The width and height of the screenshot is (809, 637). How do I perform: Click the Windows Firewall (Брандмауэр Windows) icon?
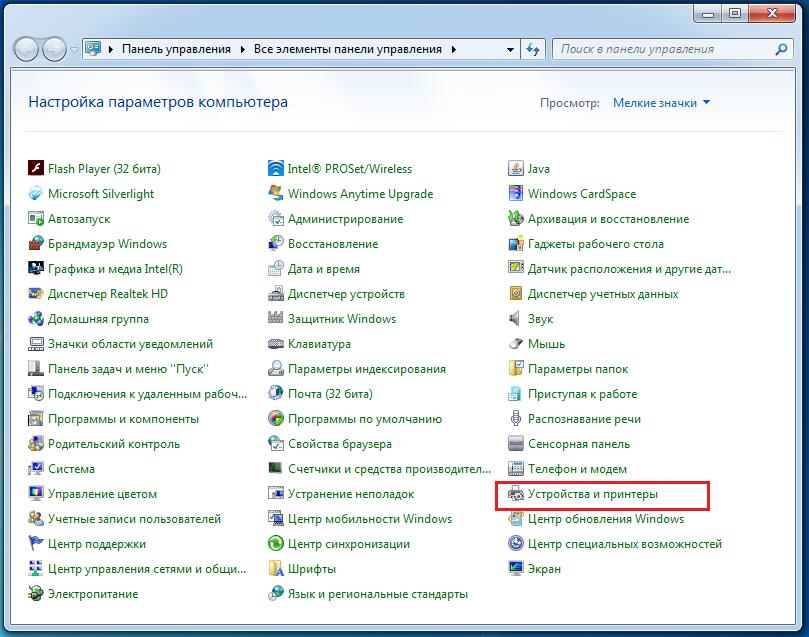[x=36, y=244]
